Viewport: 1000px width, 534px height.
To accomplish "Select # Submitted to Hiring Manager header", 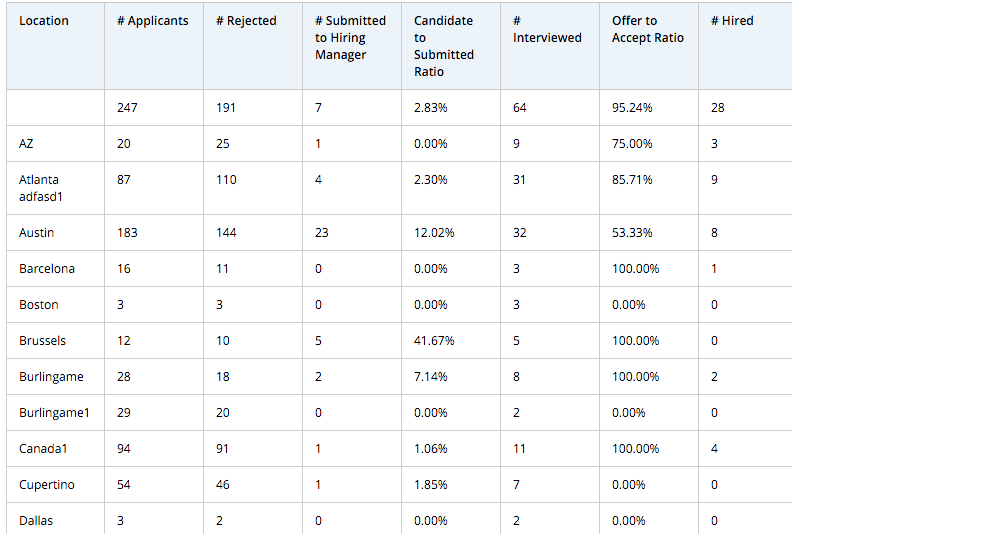I will tap(350, 38).
